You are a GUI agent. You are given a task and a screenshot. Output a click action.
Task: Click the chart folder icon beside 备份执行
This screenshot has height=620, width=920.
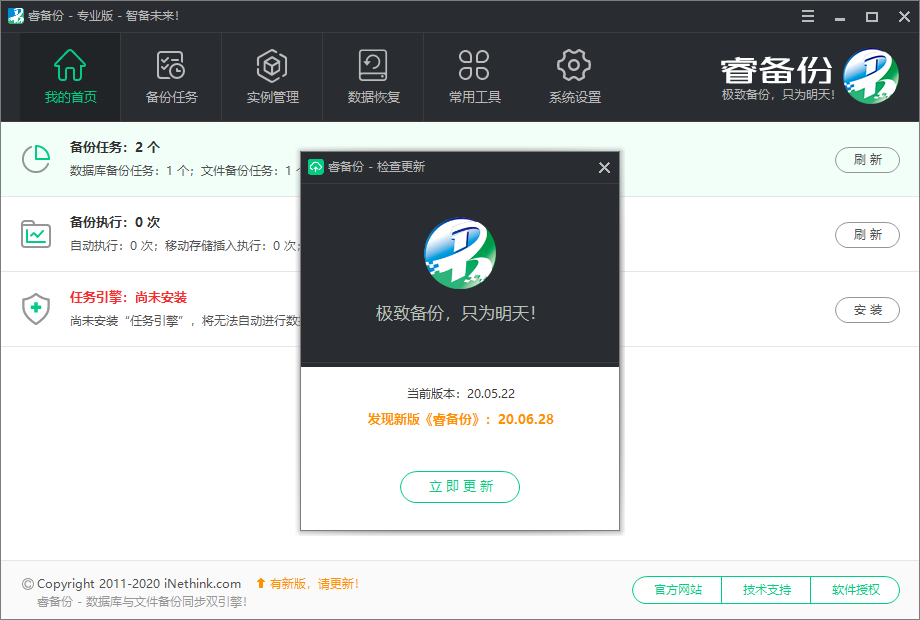click(x=36, y=234)
